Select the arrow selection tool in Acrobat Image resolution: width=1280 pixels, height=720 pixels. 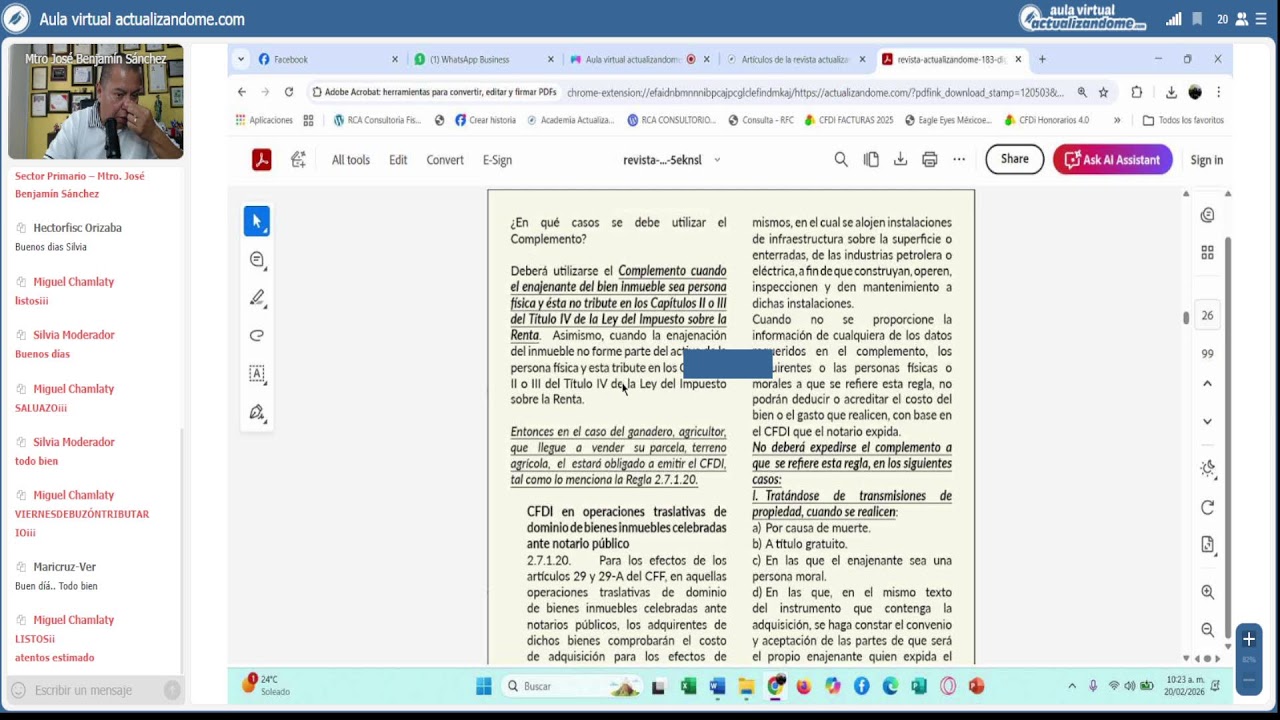(257, 221)
